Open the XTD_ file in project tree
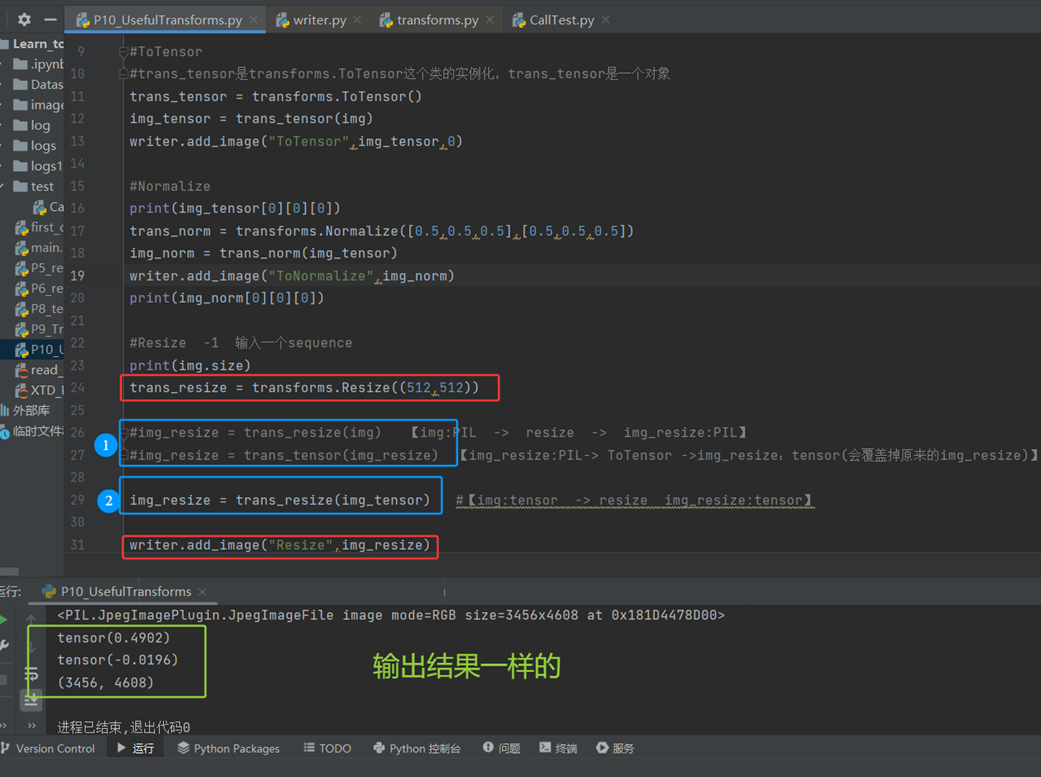The width and height of the screenshot is (1041, 777). tap(39, 390)
